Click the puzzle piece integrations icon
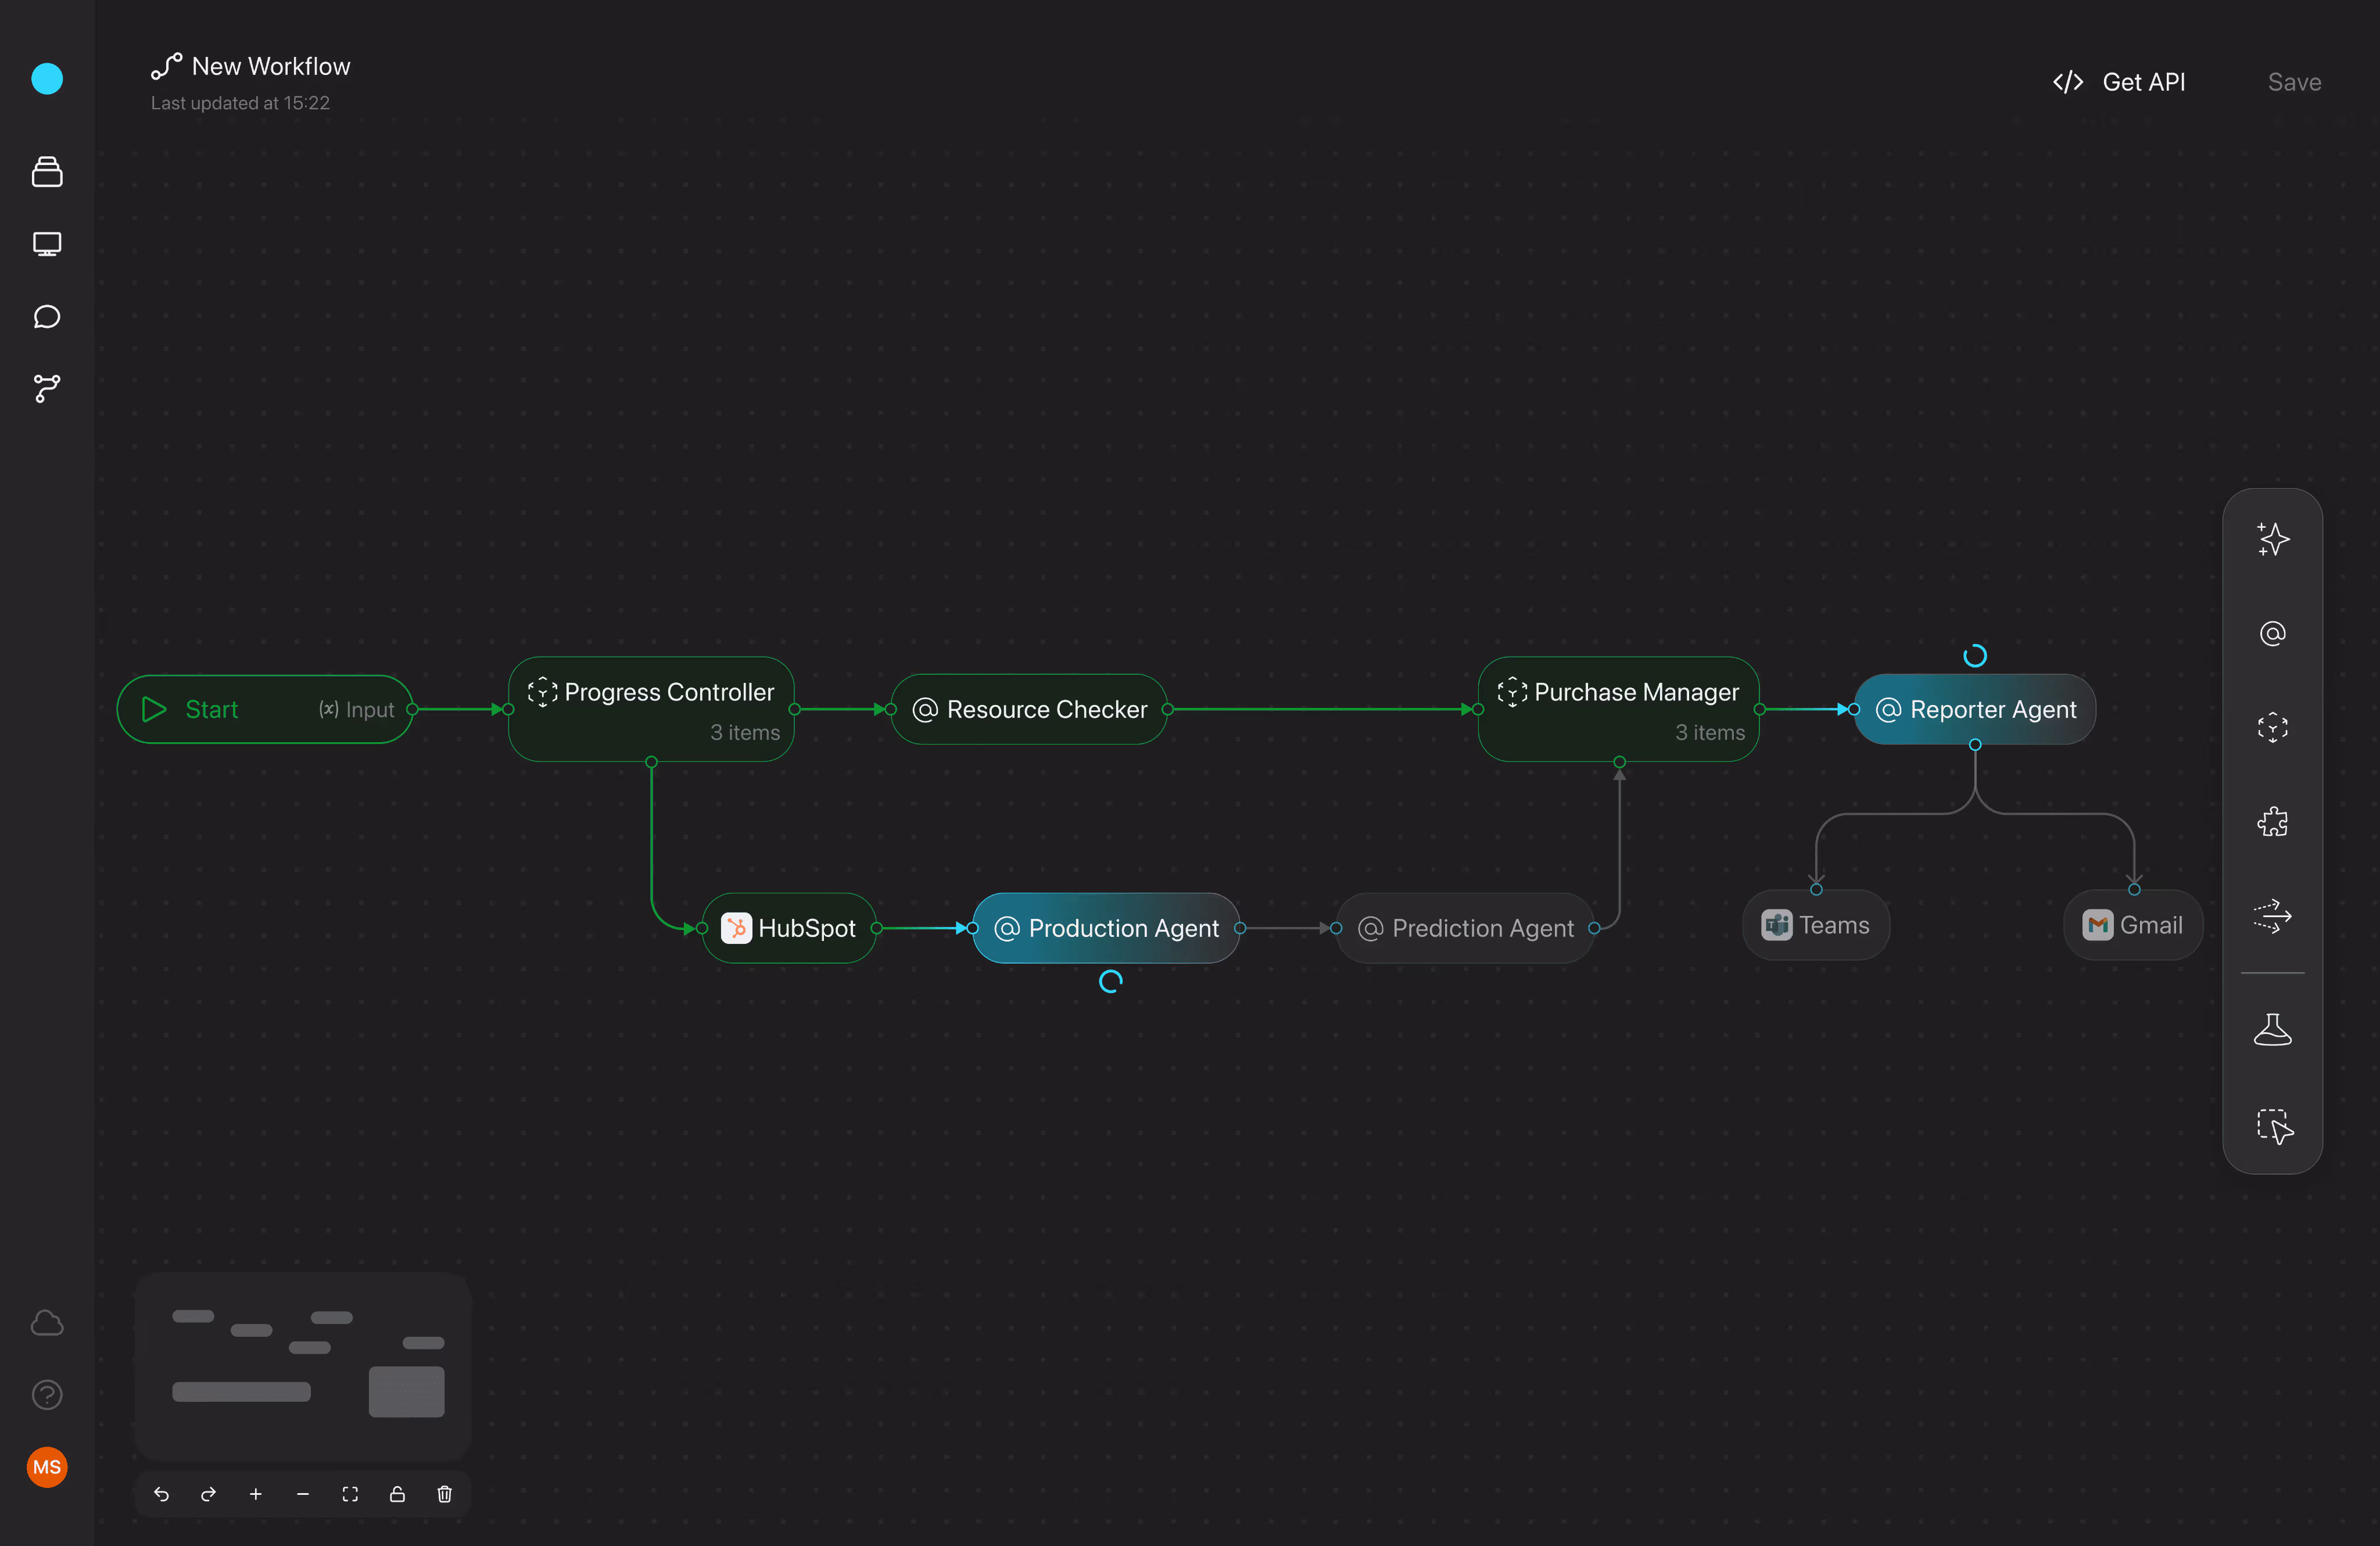Screen dimensions: 2380x1546 click(2272, 822)
